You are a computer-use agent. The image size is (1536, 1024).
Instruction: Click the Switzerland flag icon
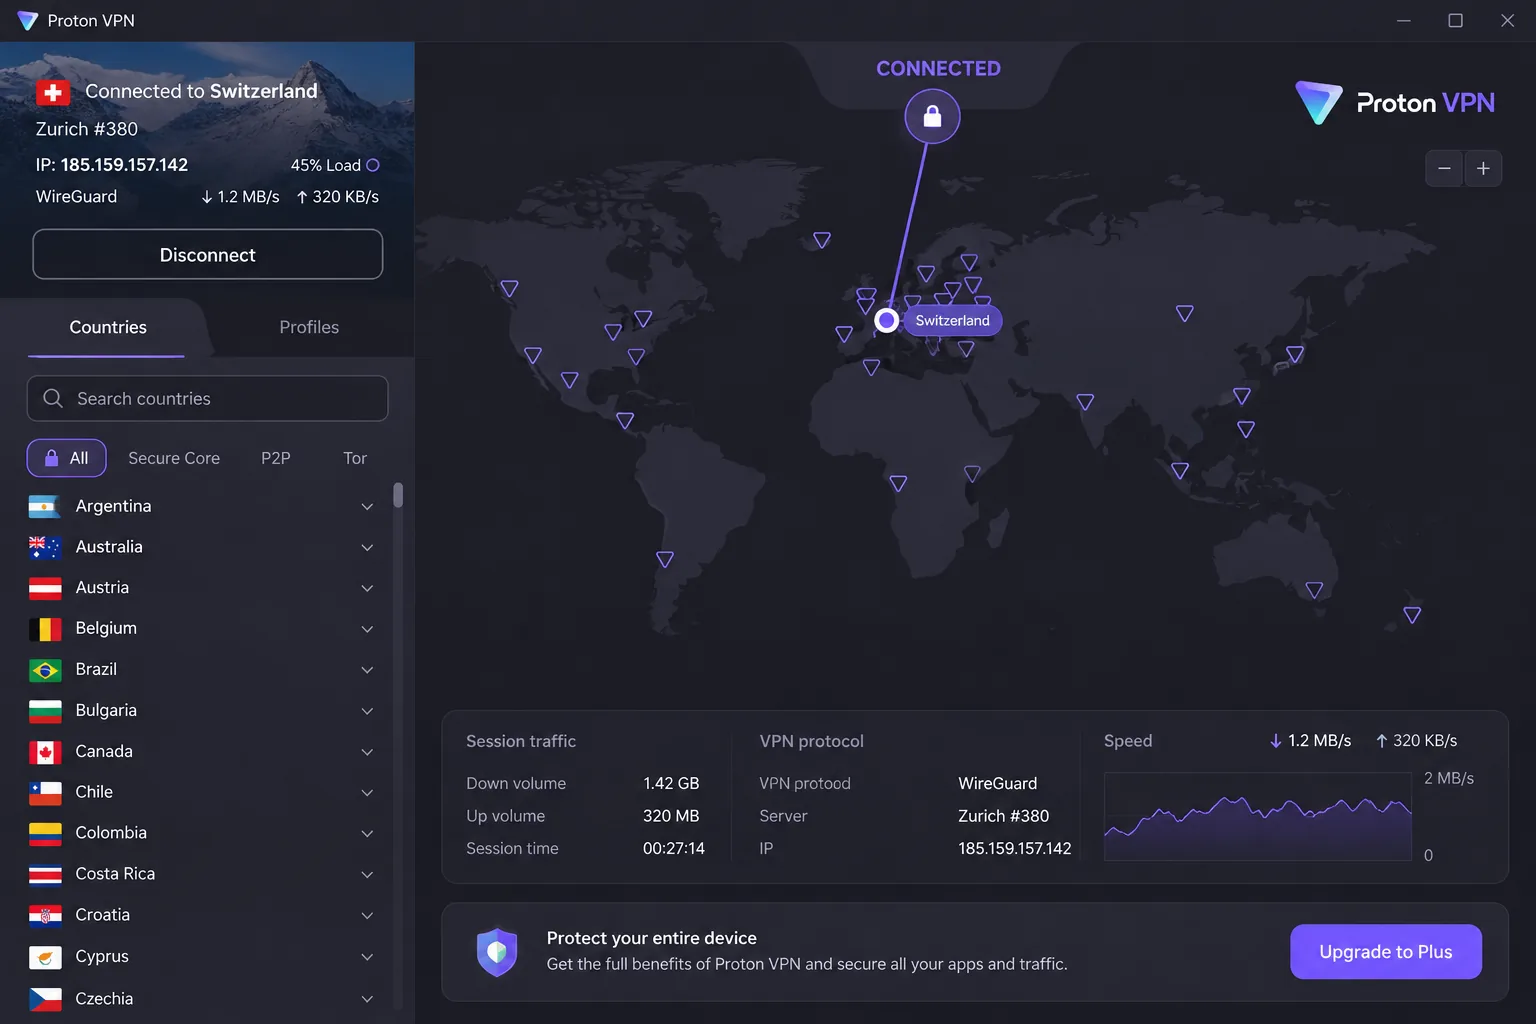pos(53,93)
